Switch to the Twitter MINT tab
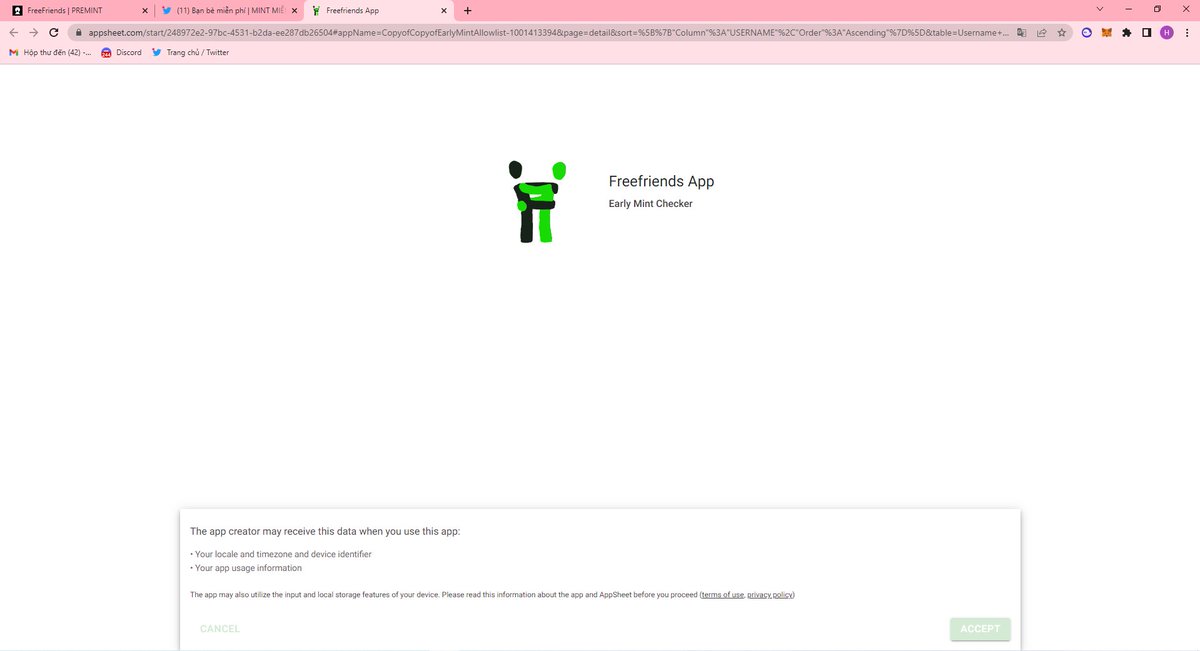Viewport: 1200px width, 651px height. 229,10
